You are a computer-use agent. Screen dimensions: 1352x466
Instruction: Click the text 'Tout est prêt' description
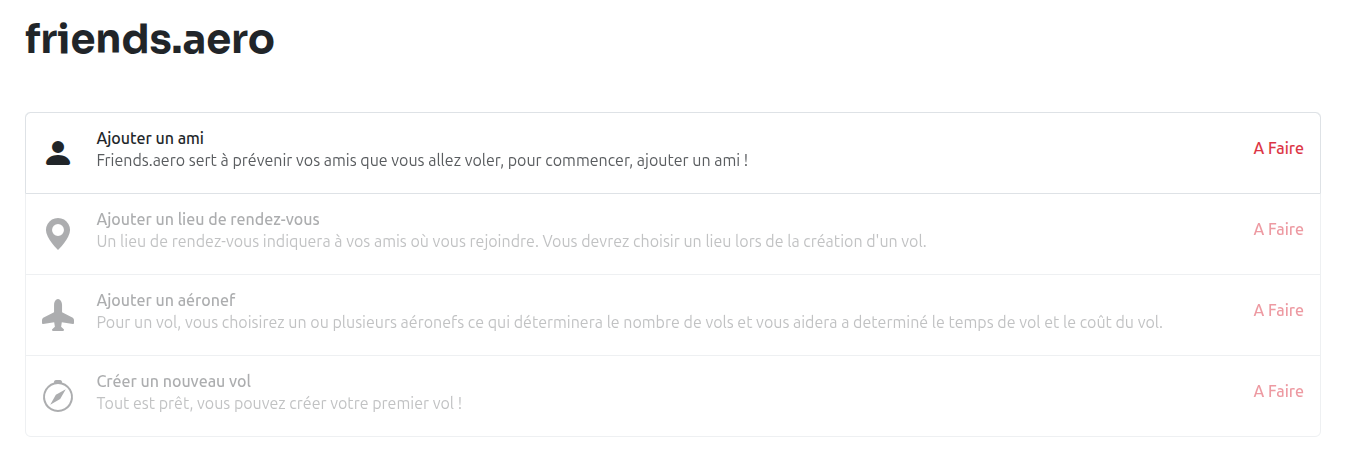point(279,403)
